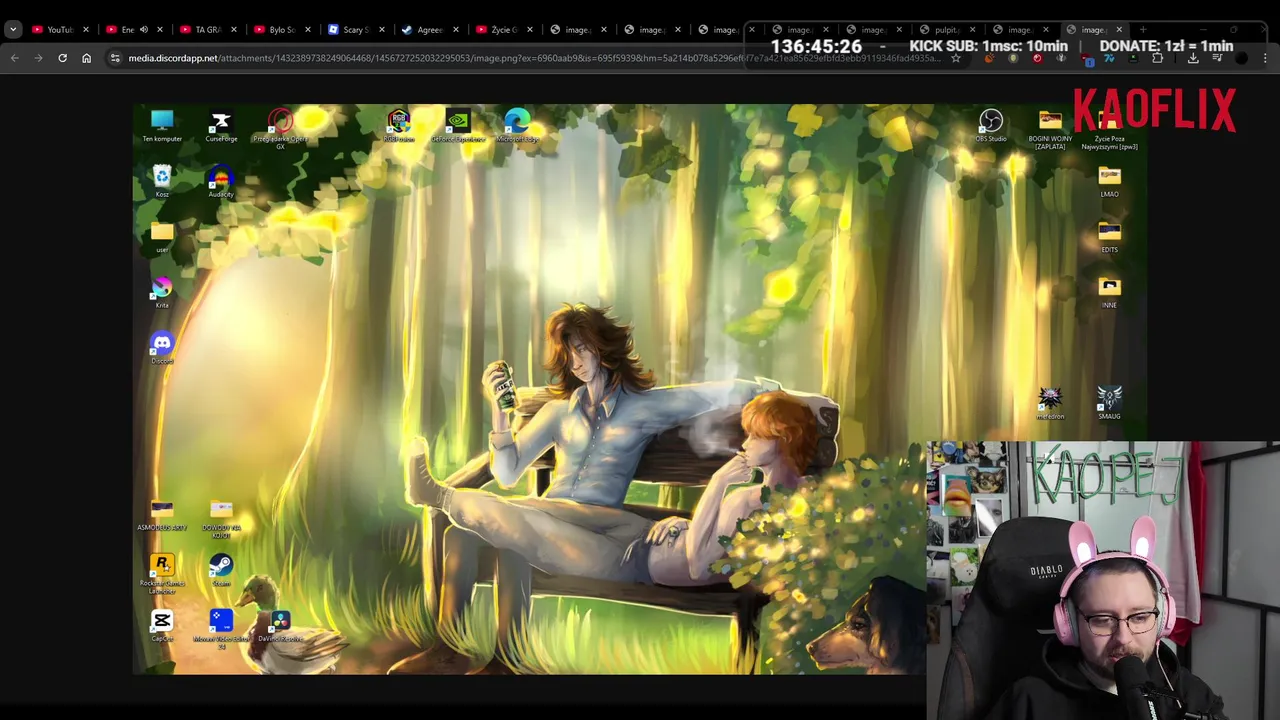Open the Opera GX browser shortcut

280,128
